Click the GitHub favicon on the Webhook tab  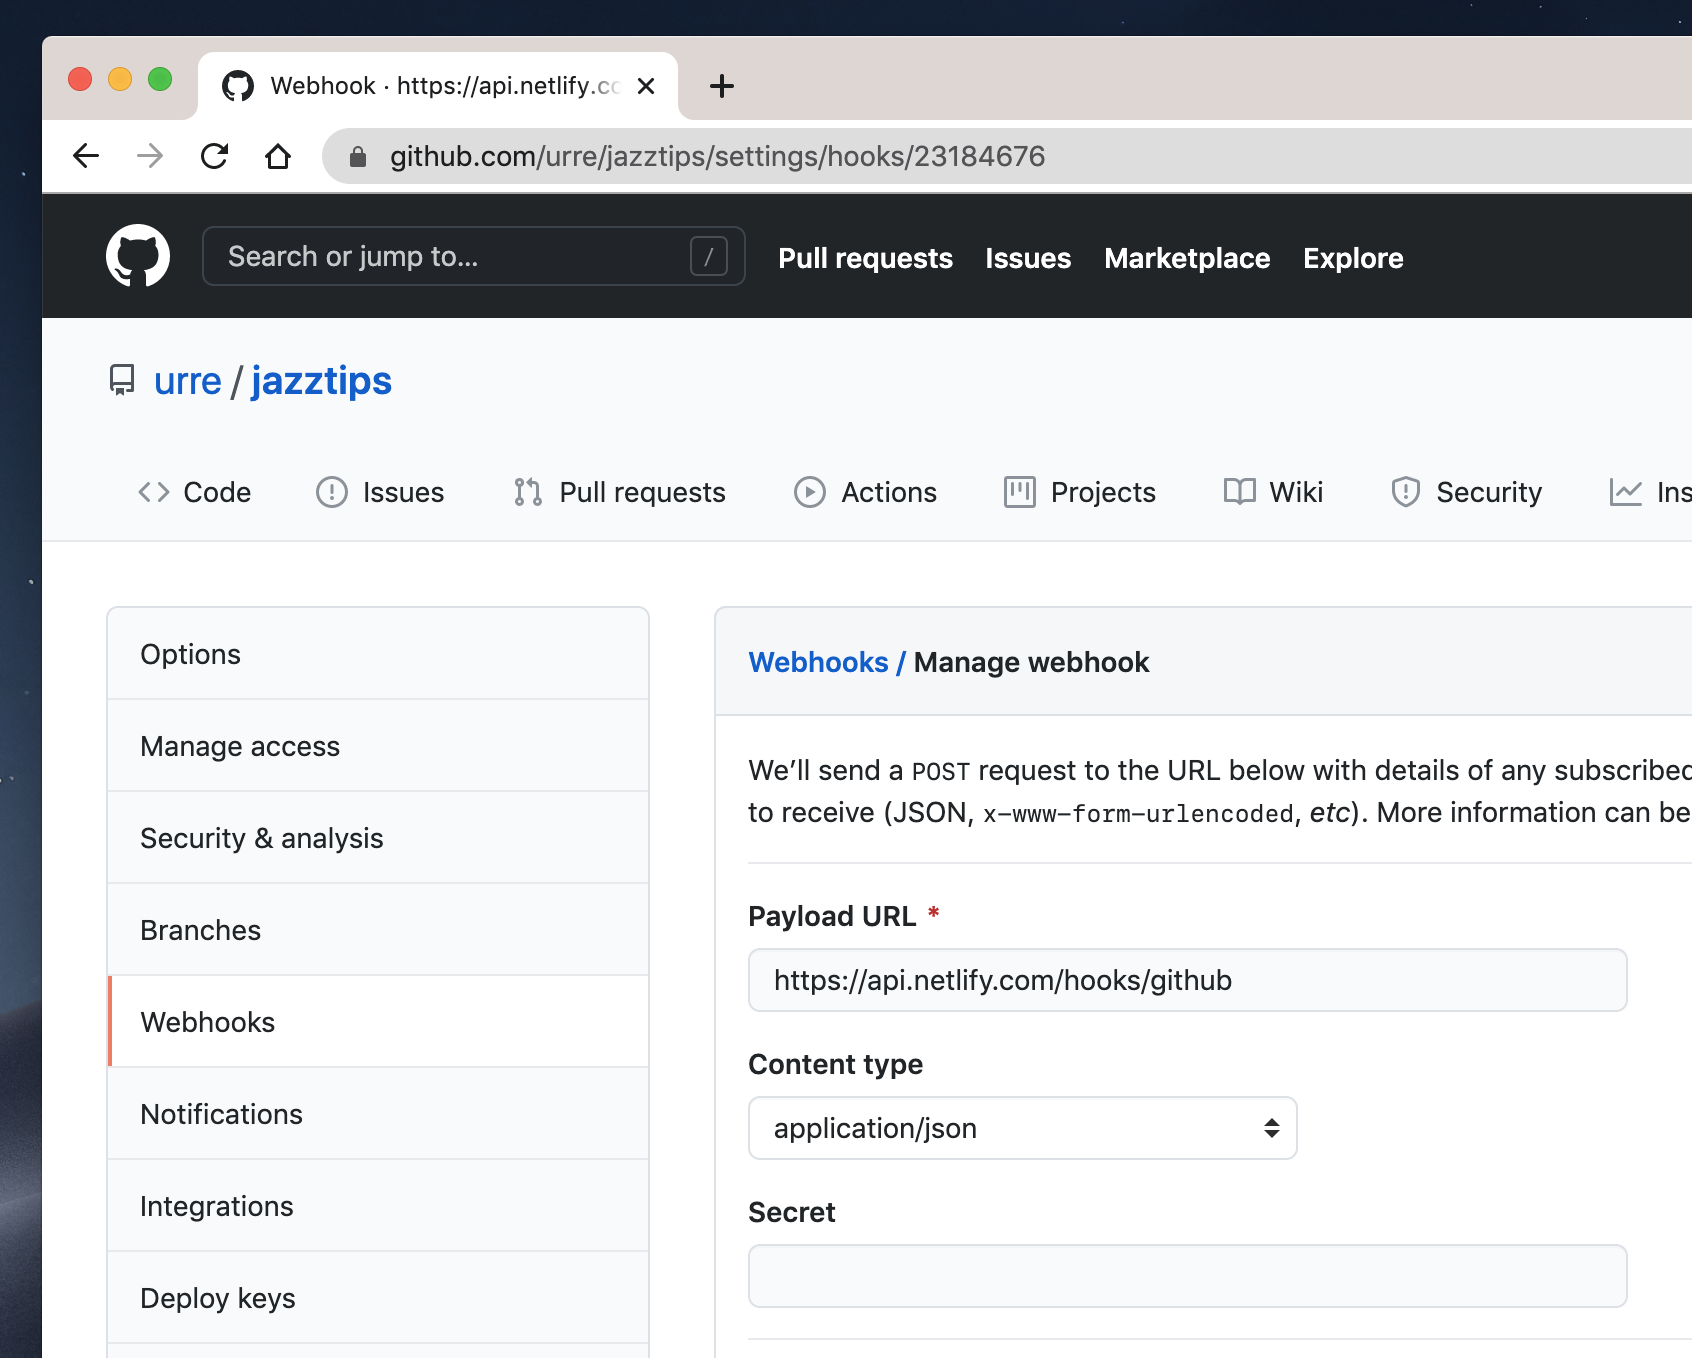pyautogui.click(x=238, y=86)
